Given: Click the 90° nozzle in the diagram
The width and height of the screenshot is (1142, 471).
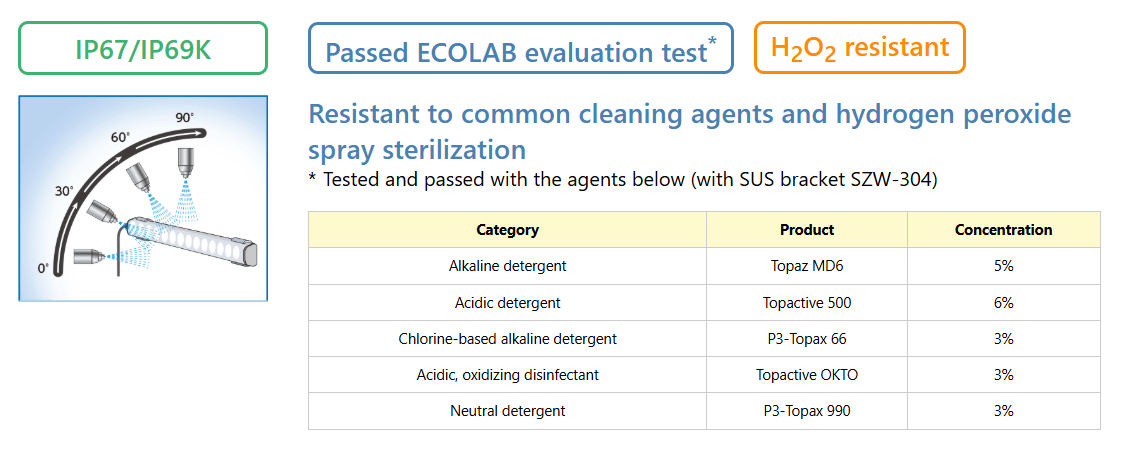Looking at the screenshot, I should (x=185, y=162).
